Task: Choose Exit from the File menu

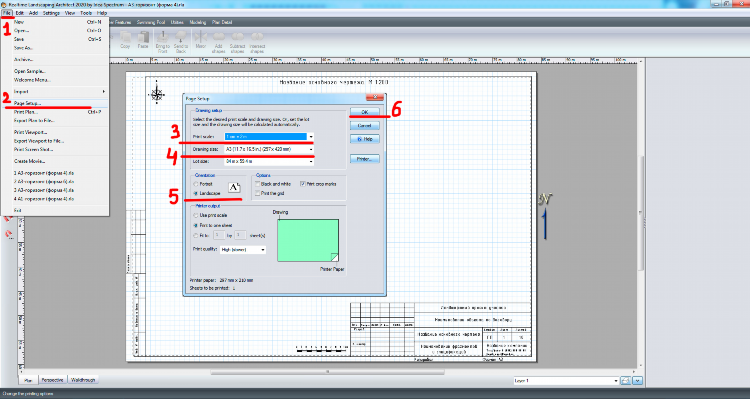Action: pos(55,211)
